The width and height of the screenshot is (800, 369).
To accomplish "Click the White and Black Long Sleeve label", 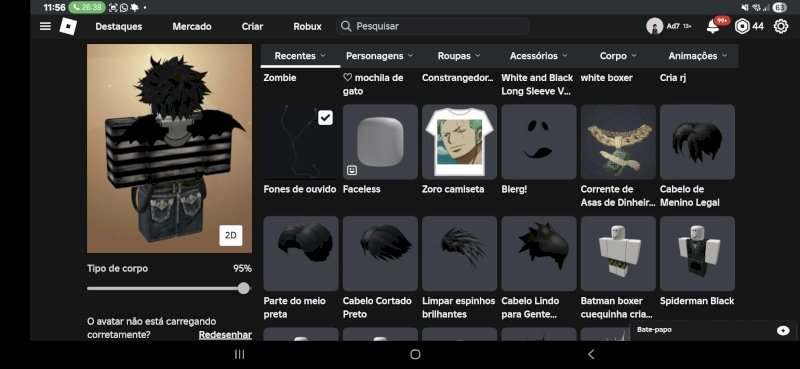I will tap(537, 84).
